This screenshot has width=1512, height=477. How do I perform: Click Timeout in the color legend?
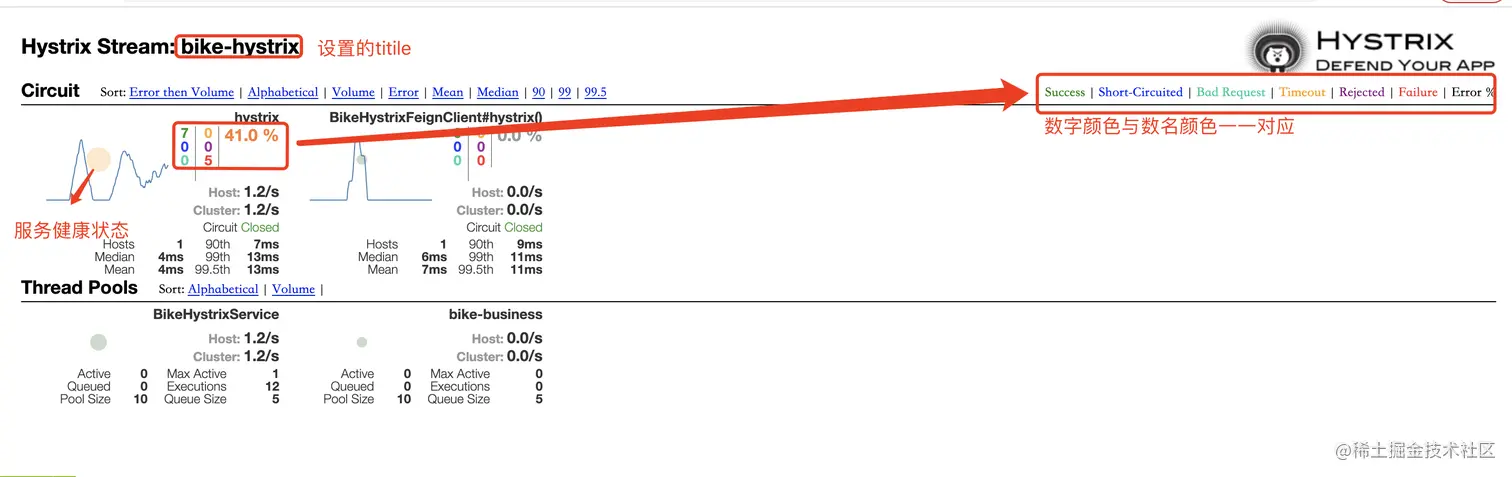click(1302, 92)
